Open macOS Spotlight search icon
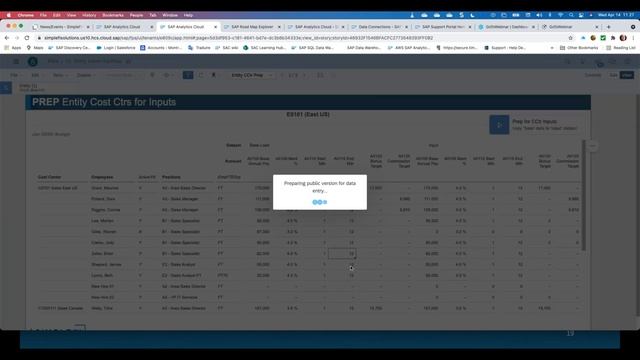Image resolution: width=640 pixels, height=360 pixels. tap(571, 15)
